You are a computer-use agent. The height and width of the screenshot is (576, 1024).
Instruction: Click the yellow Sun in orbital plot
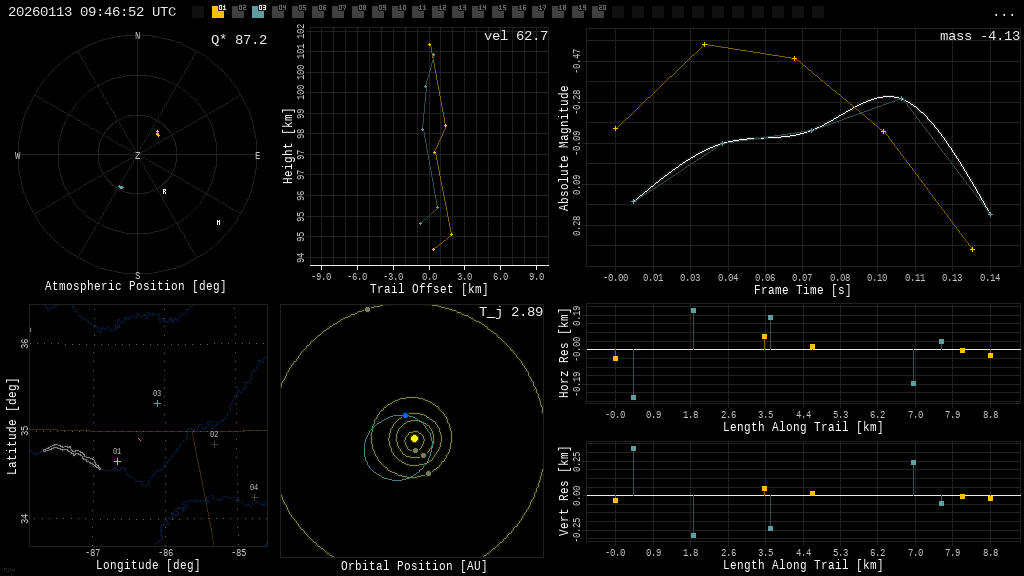[x=414, y=438]
